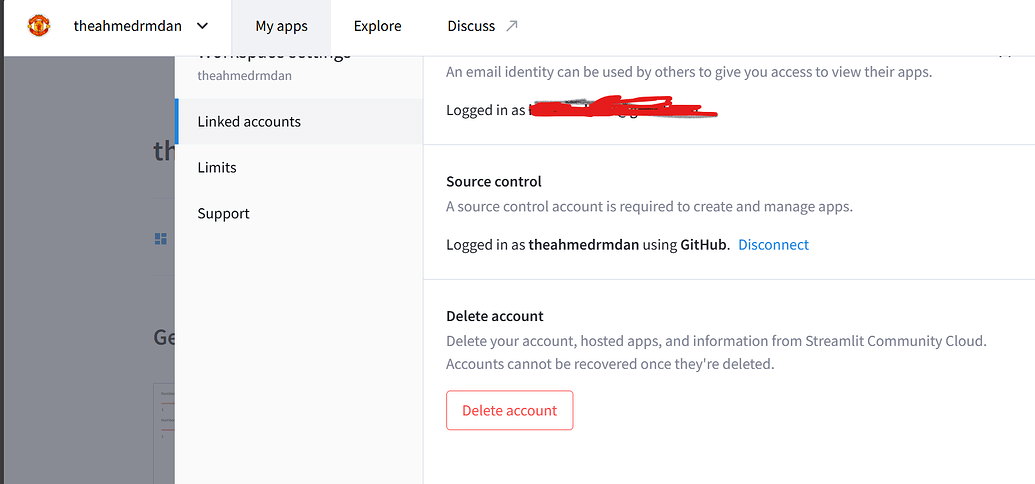Click the blue grid icon behind the dialog
Image resolution: width=1035 pixels, height=484 pixels.
coord(160,239)
